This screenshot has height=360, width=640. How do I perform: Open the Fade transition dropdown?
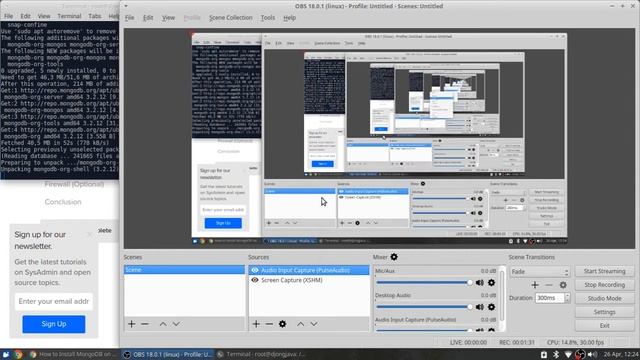click(540, 272)
